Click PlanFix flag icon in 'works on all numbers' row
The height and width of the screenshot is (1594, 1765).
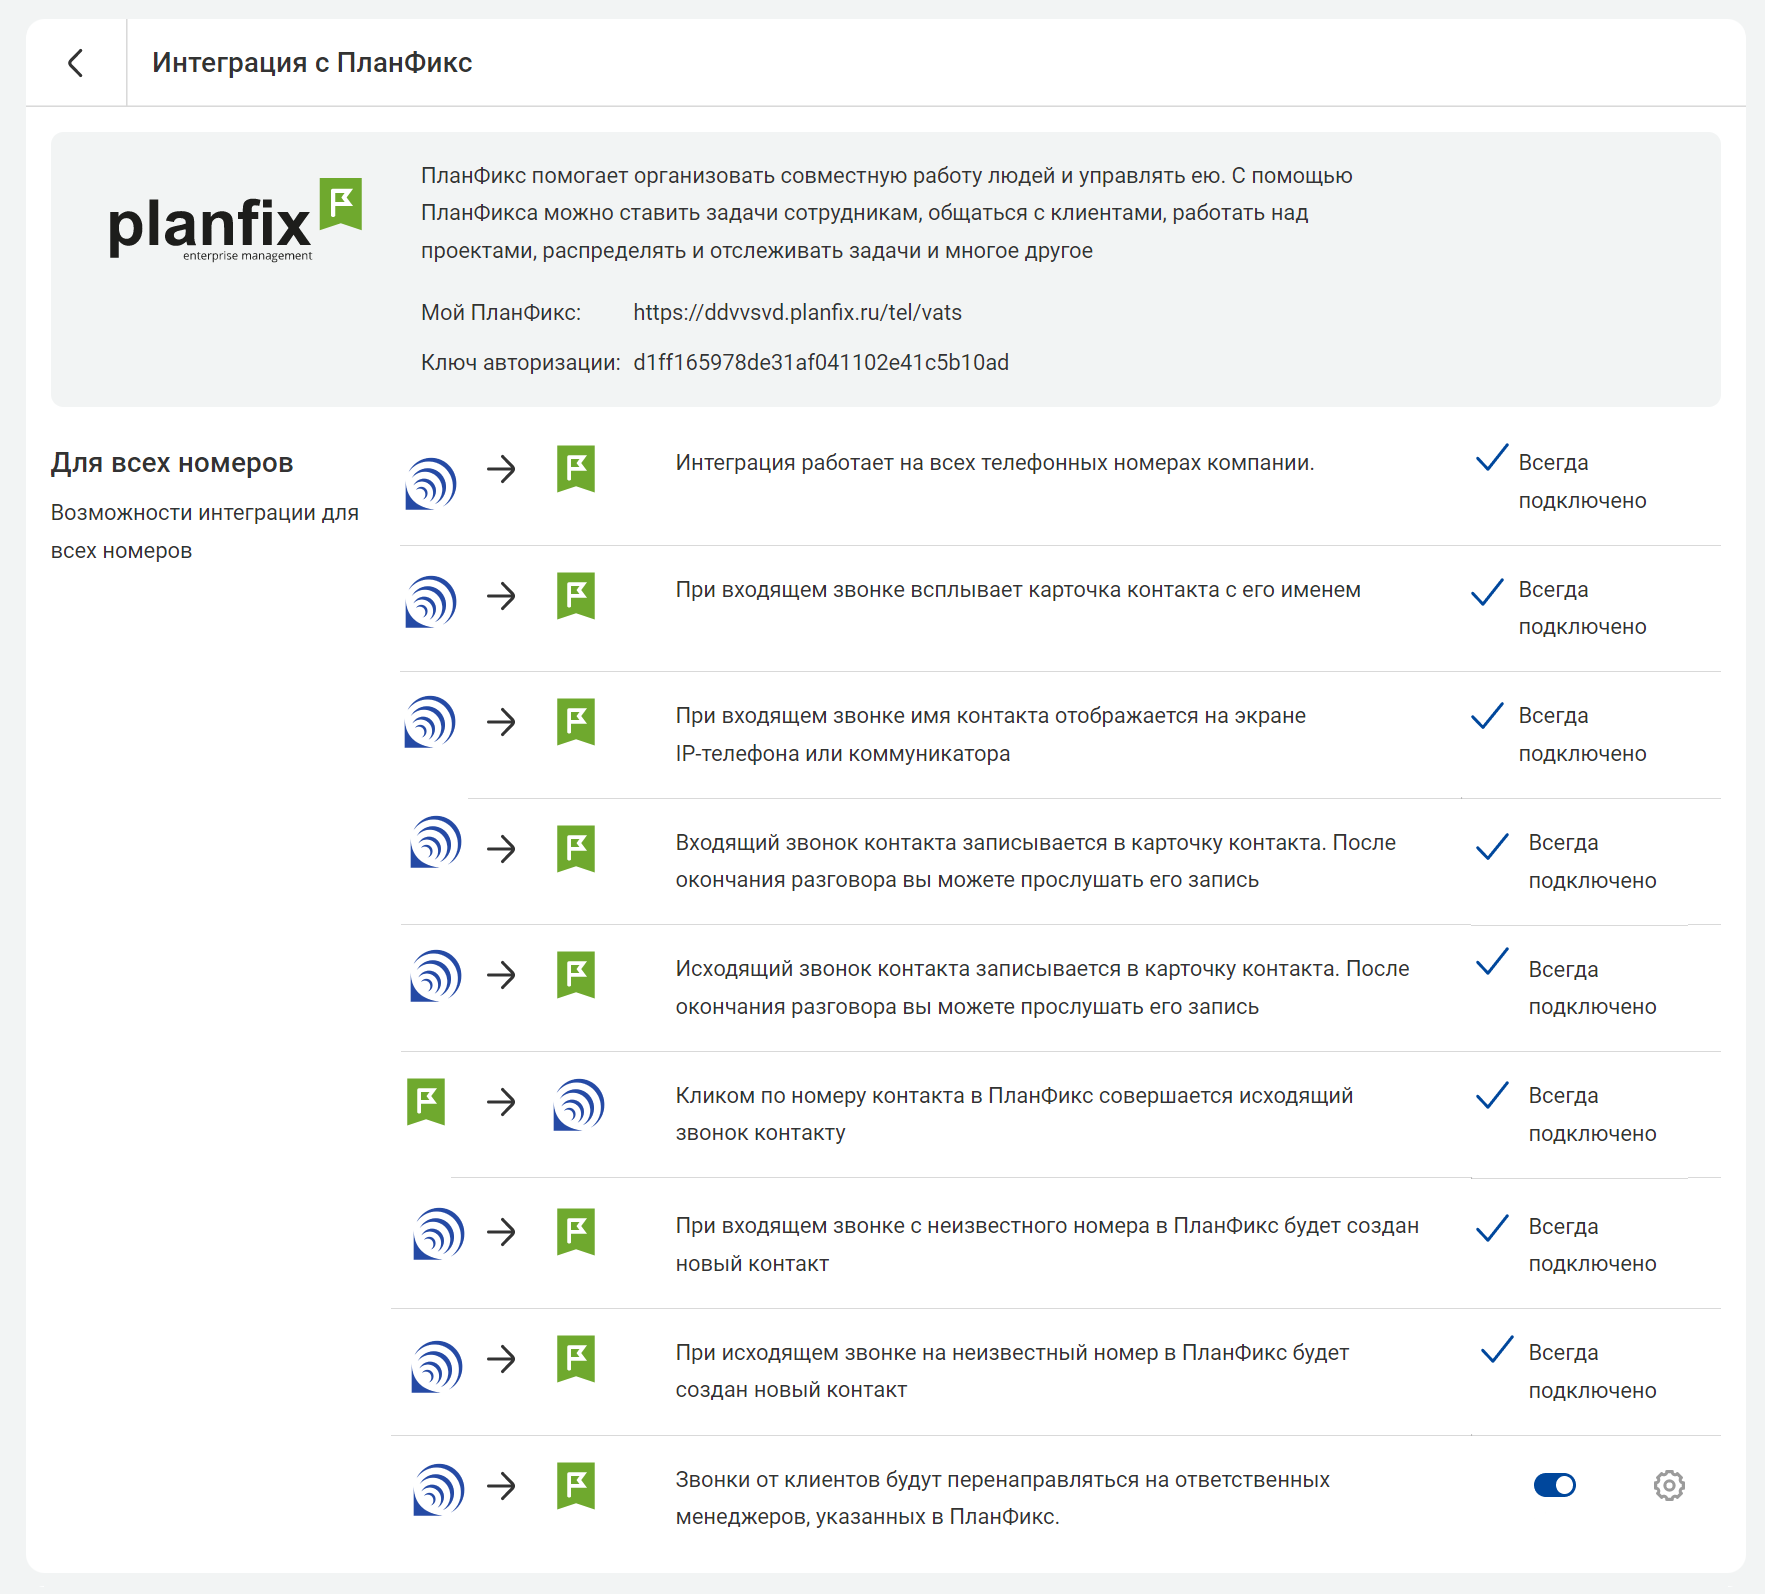576,469
